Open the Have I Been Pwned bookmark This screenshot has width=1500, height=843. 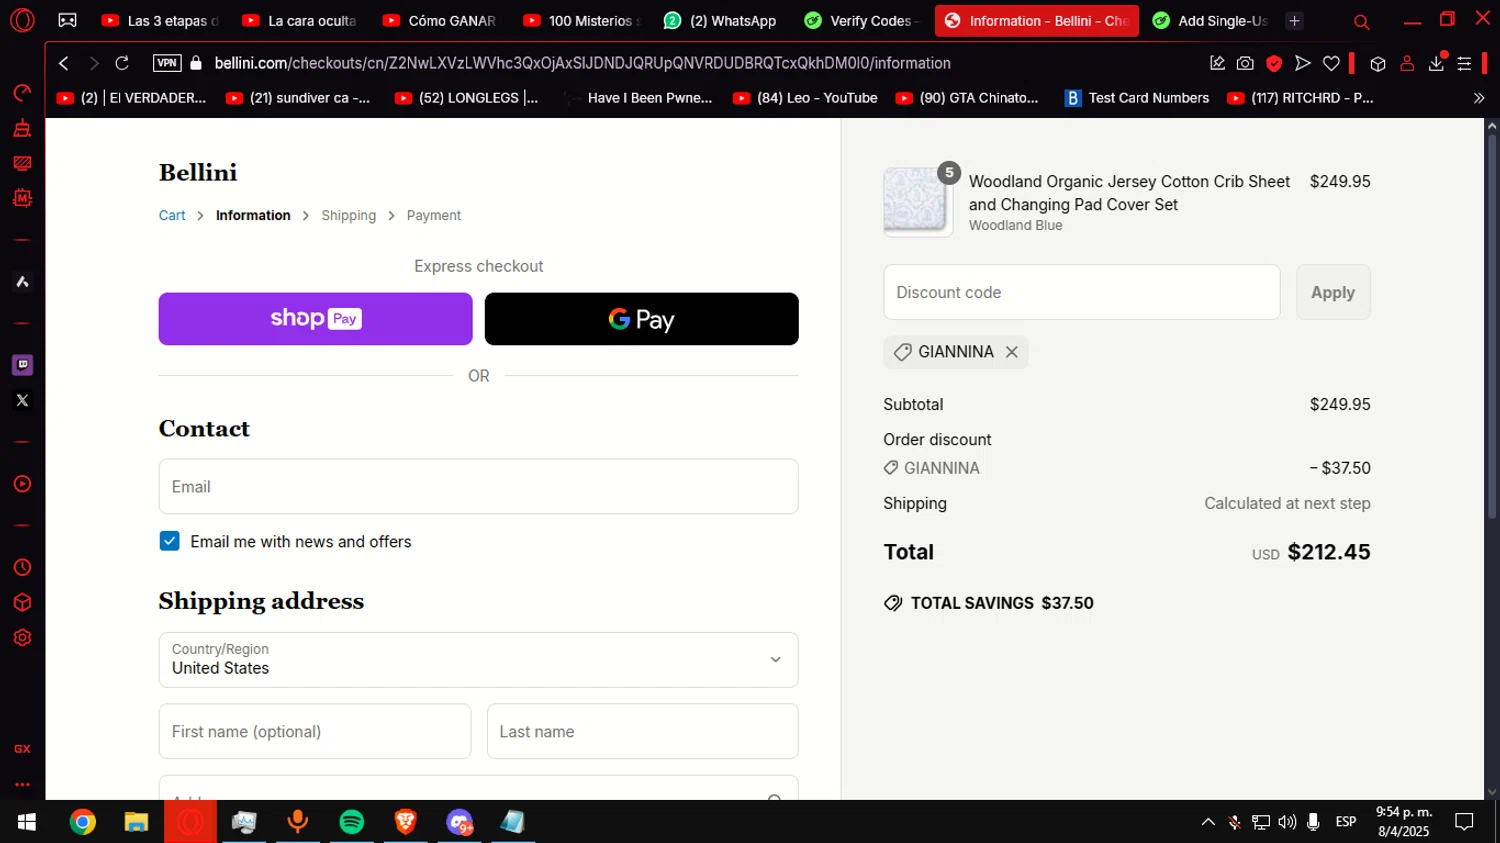coord(638,98)
